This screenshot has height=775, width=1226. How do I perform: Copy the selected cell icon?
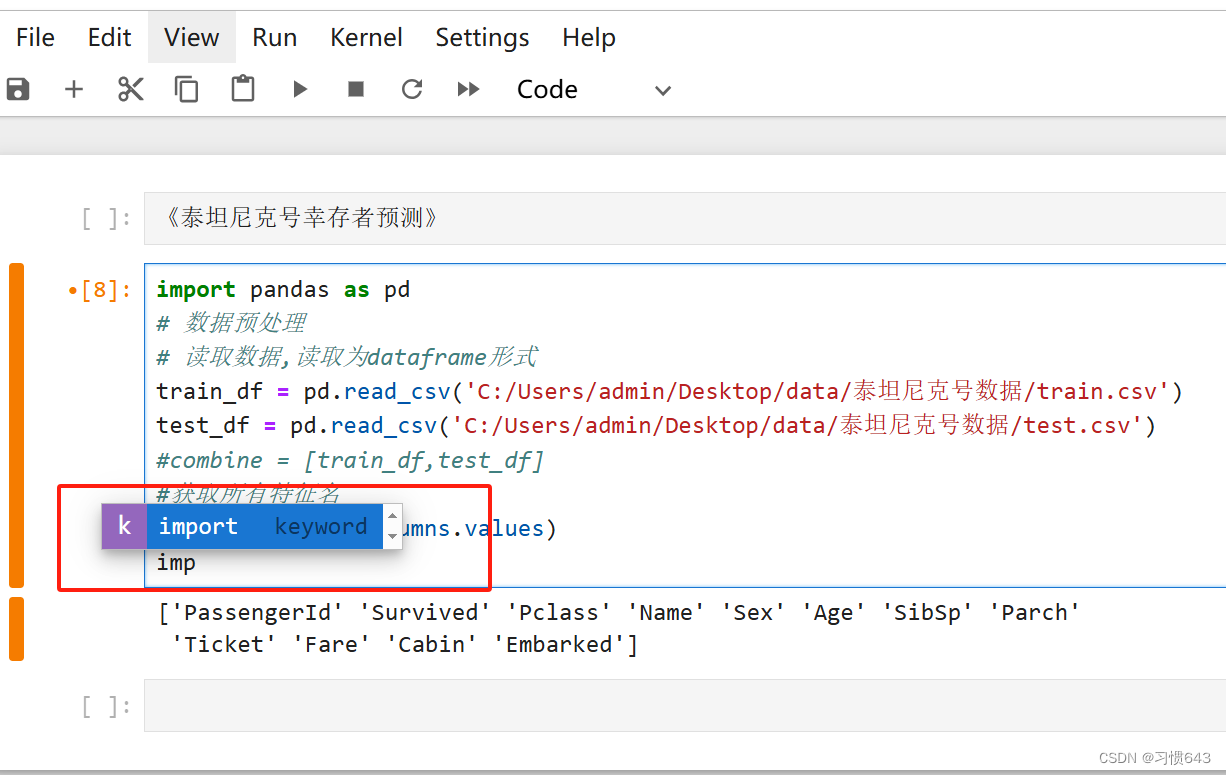tap(187, 89)
